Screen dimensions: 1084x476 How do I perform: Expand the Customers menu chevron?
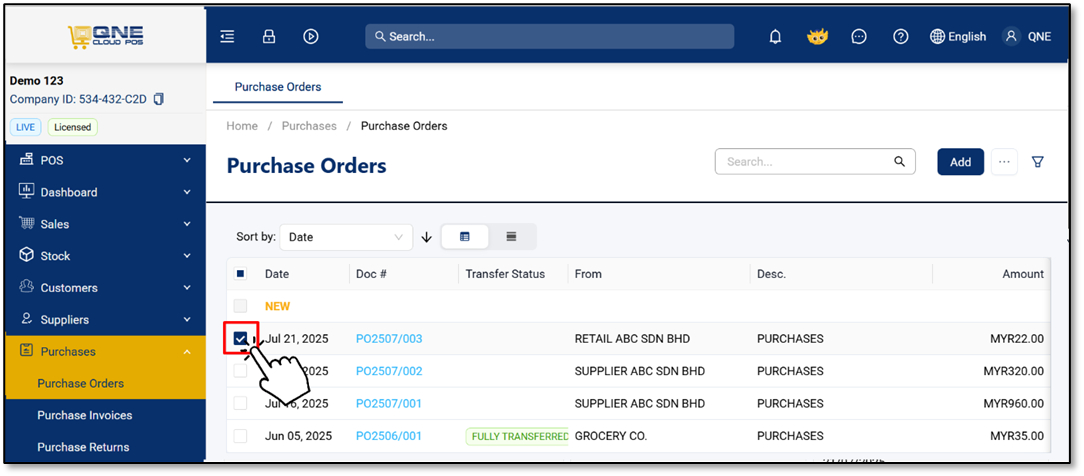click(x=187, y=287)
